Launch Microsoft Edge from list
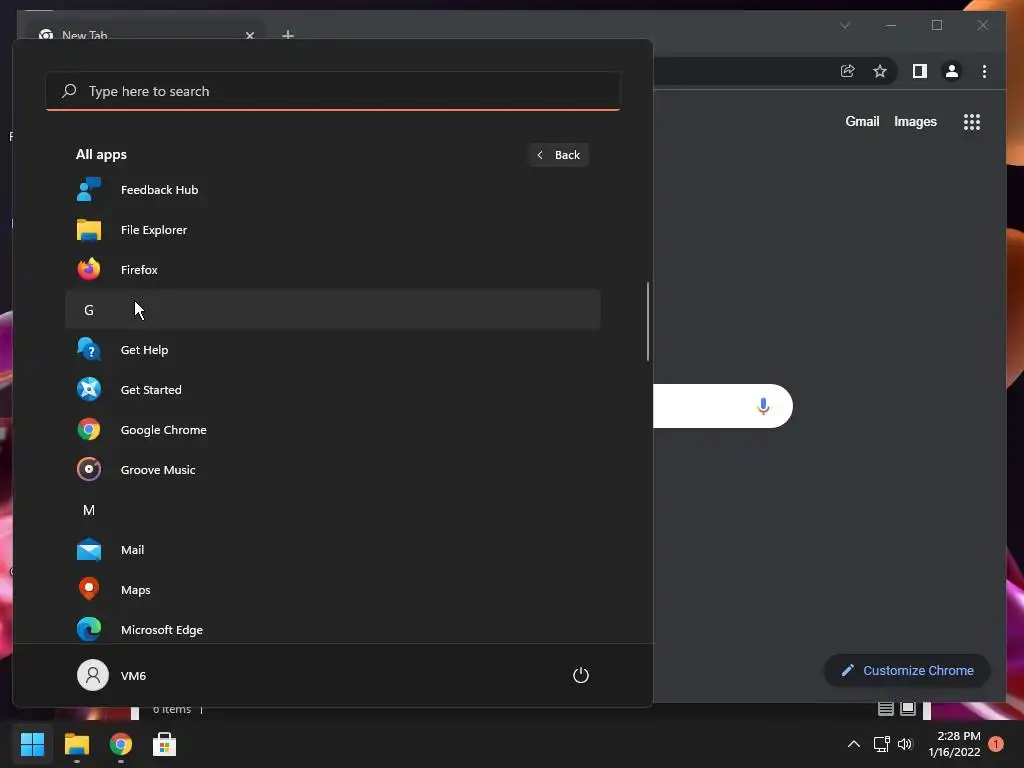This screenshot has height=768, width=1024. (x=332, y=630)
